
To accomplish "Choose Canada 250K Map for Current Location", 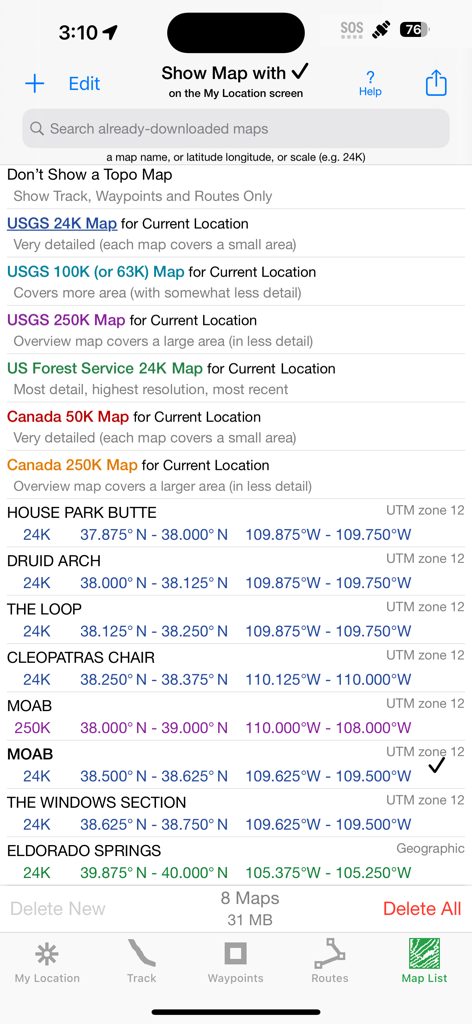I will tap(236, 475).
